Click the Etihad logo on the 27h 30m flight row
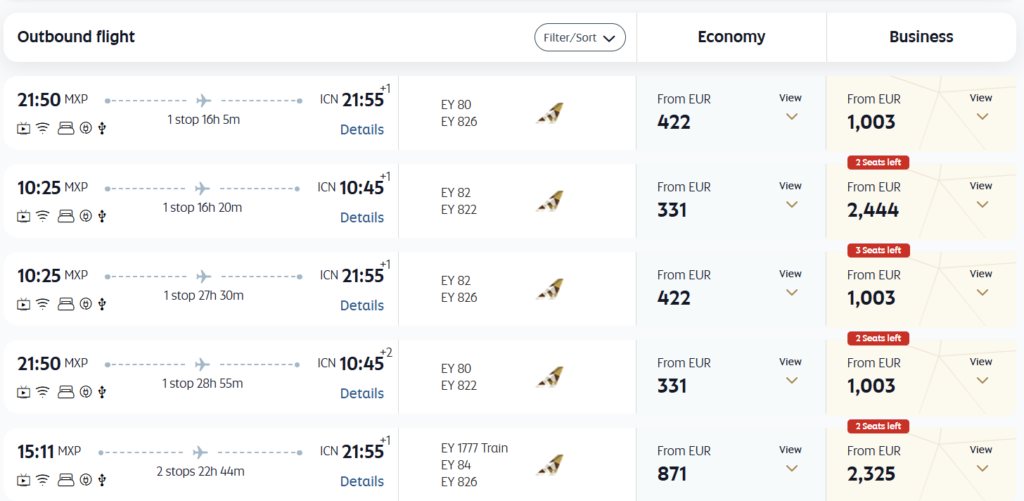The width and height of the screenshot is (1024, 501). tap(549, 289)
